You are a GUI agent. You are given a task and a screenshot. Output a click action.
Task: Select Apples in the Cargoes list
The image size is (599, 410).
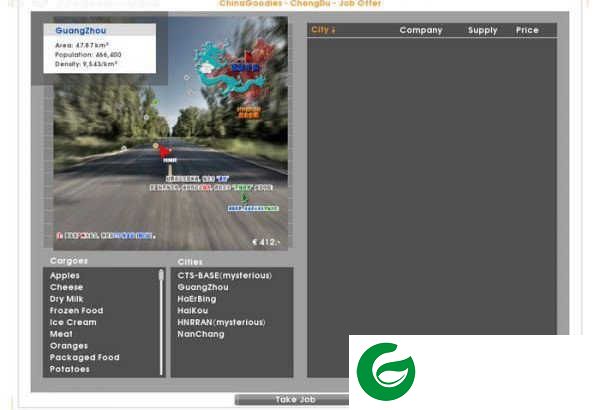tap(65, 275)
